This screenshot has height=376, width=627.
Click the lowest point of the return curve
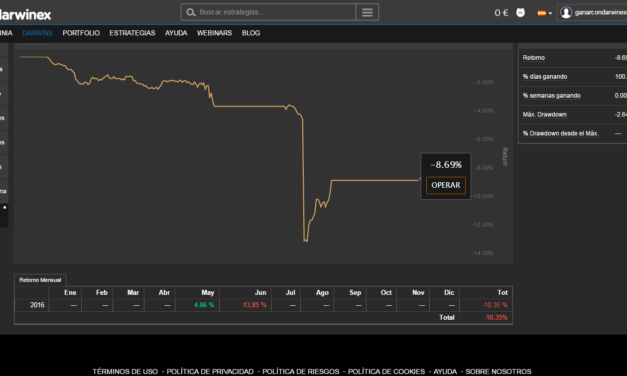pyautogui.click(x=306, y=241)
